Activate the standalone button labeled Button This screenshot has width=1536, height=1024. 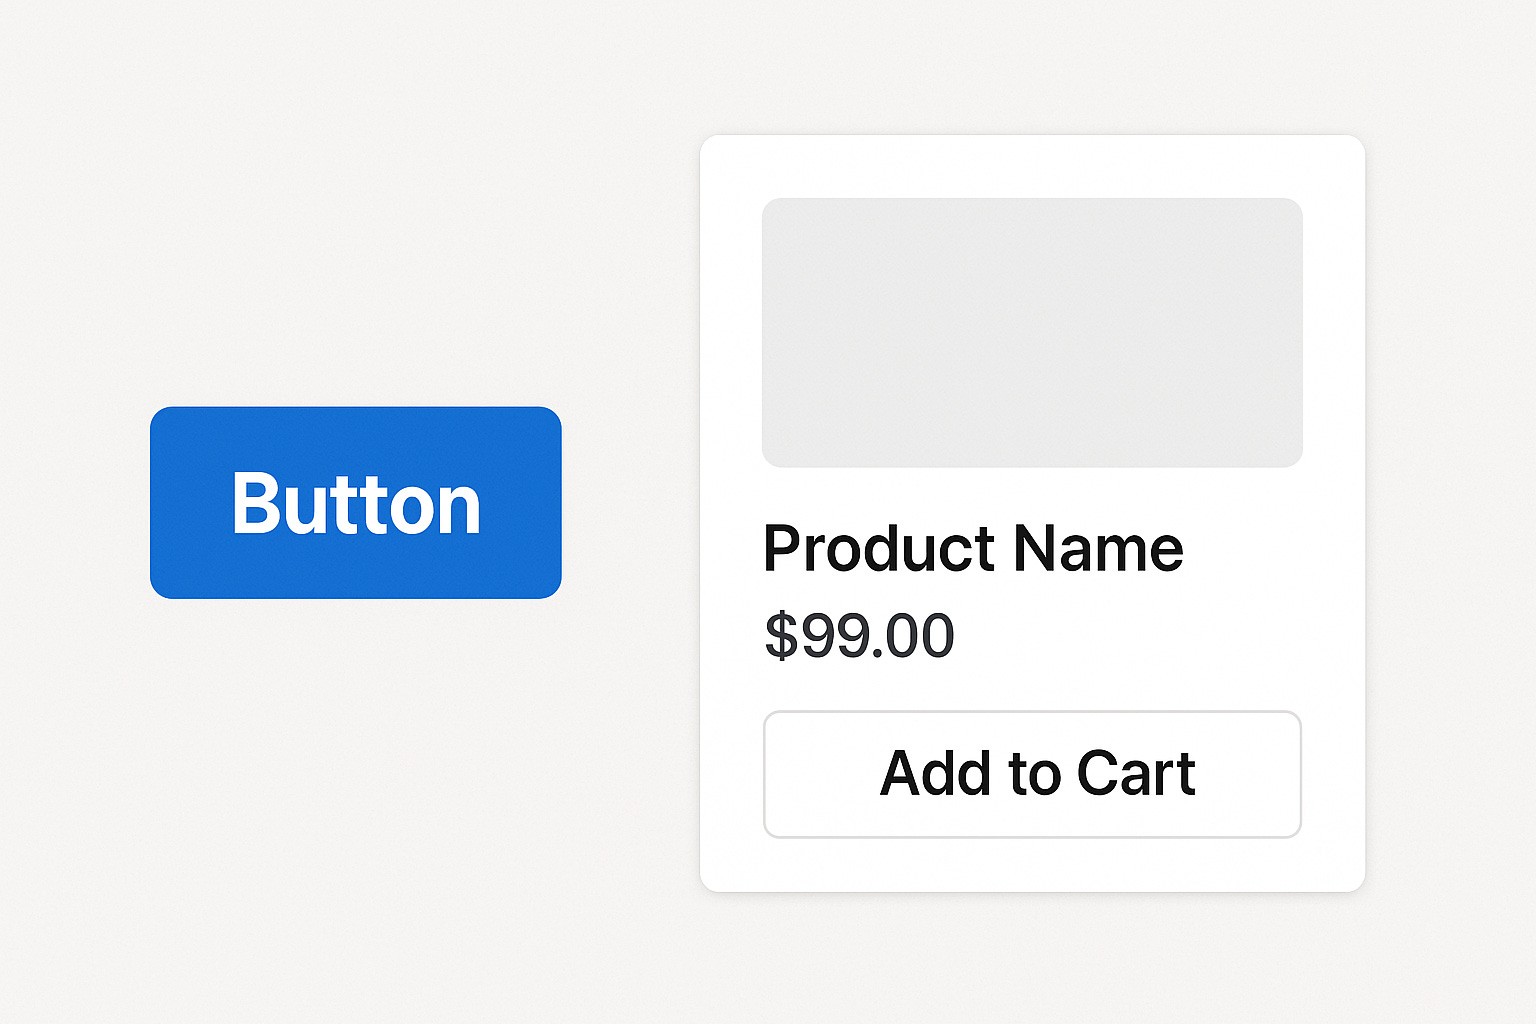356,503
